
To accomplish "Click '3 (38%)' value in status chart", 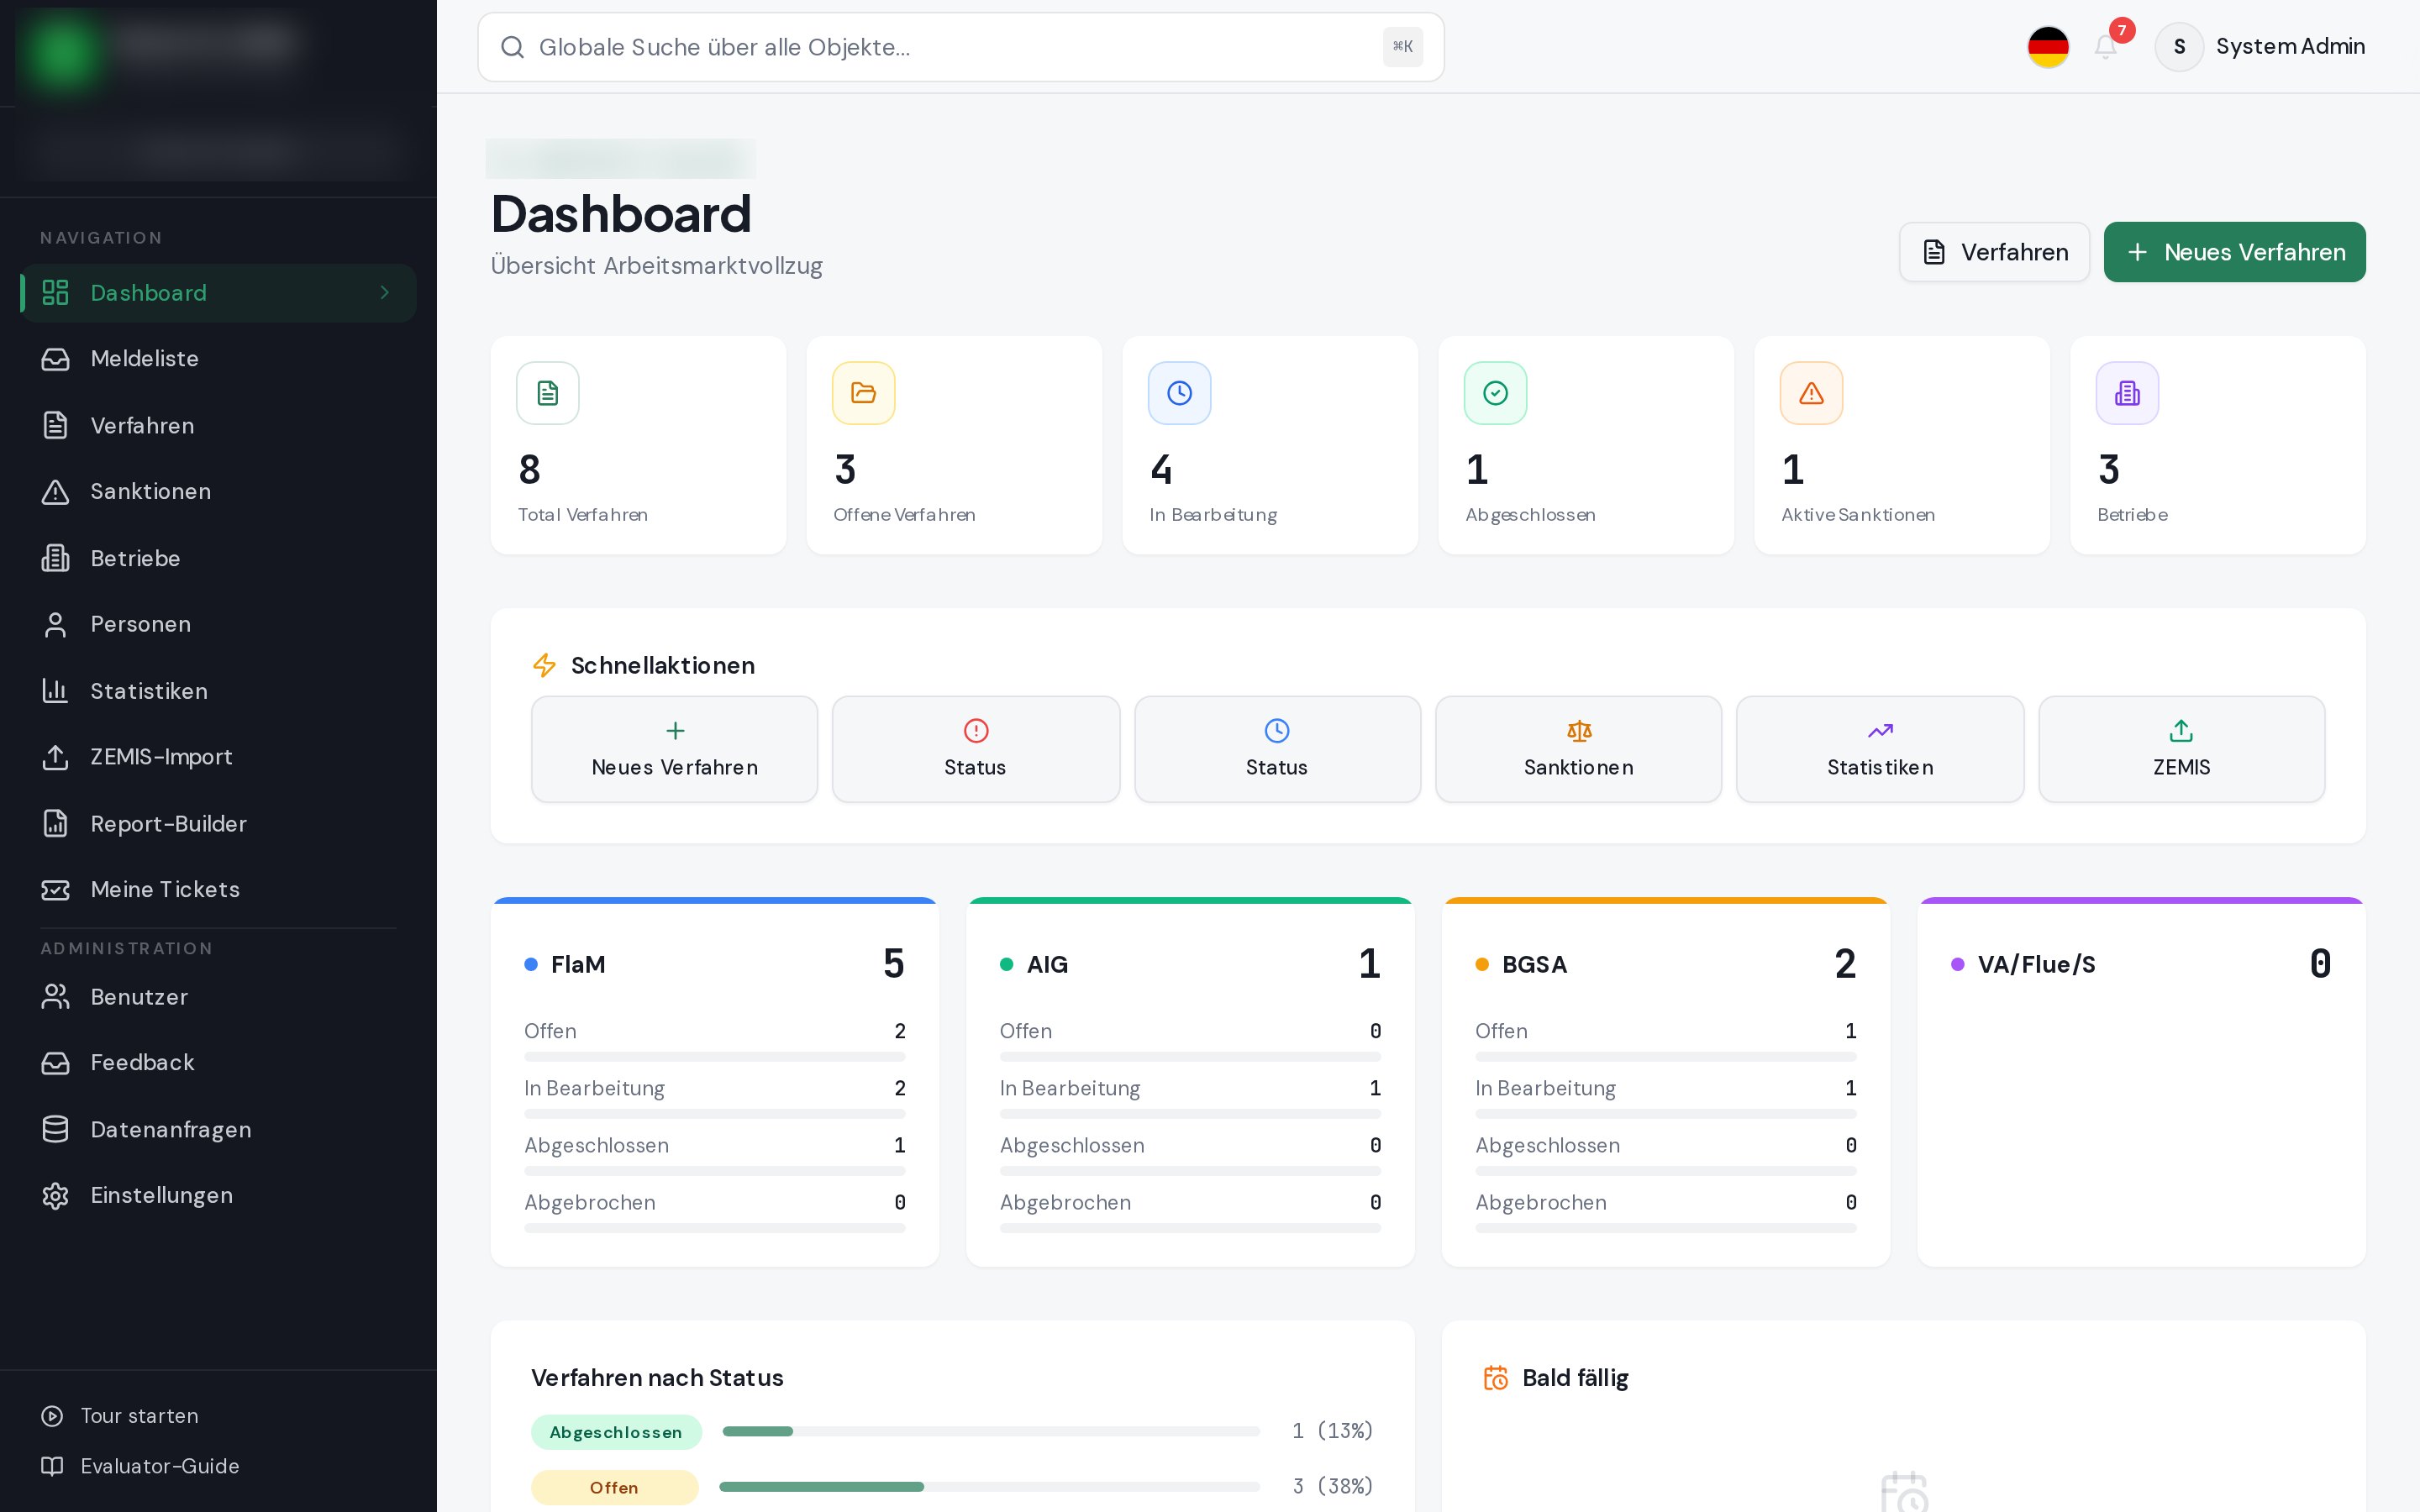I will point(1333,1486).
